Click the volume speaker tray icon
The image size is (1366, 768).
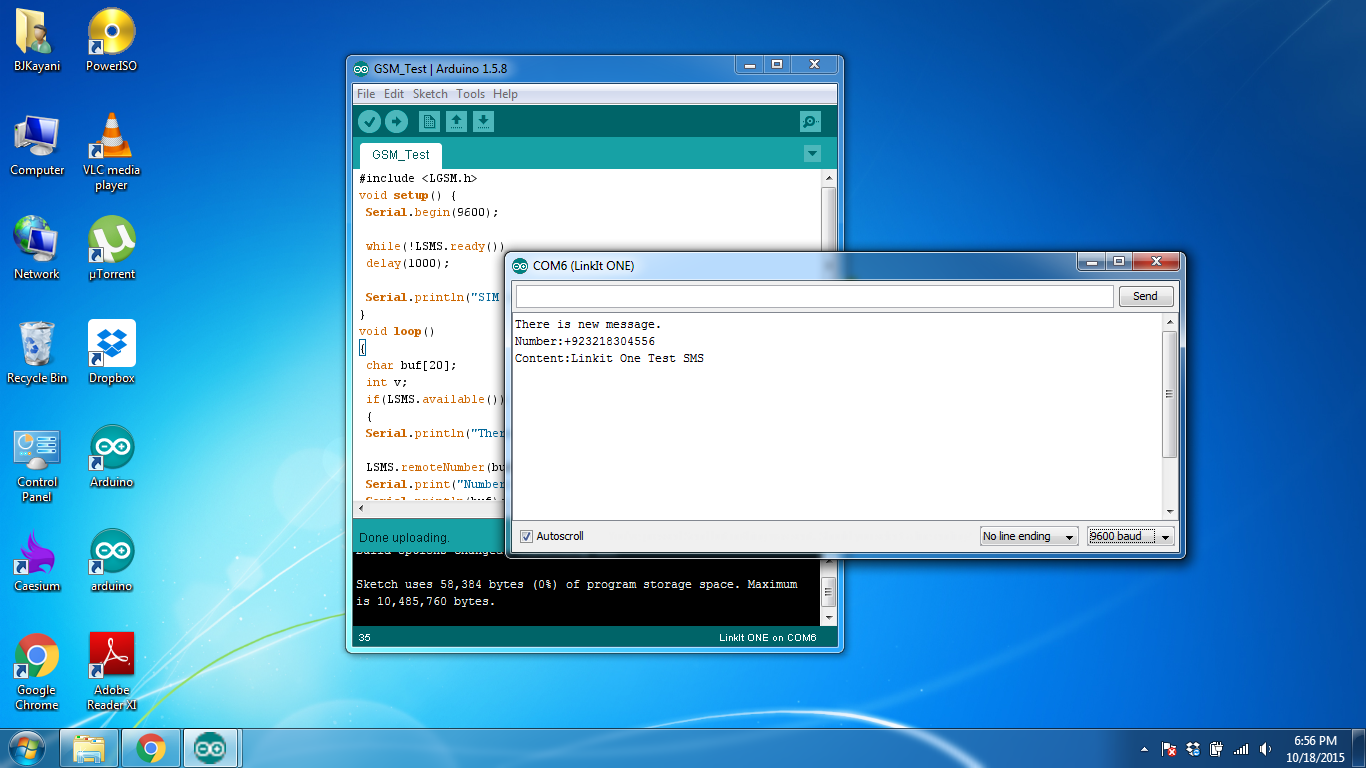pyautogui.click(x=1266, y=749)
